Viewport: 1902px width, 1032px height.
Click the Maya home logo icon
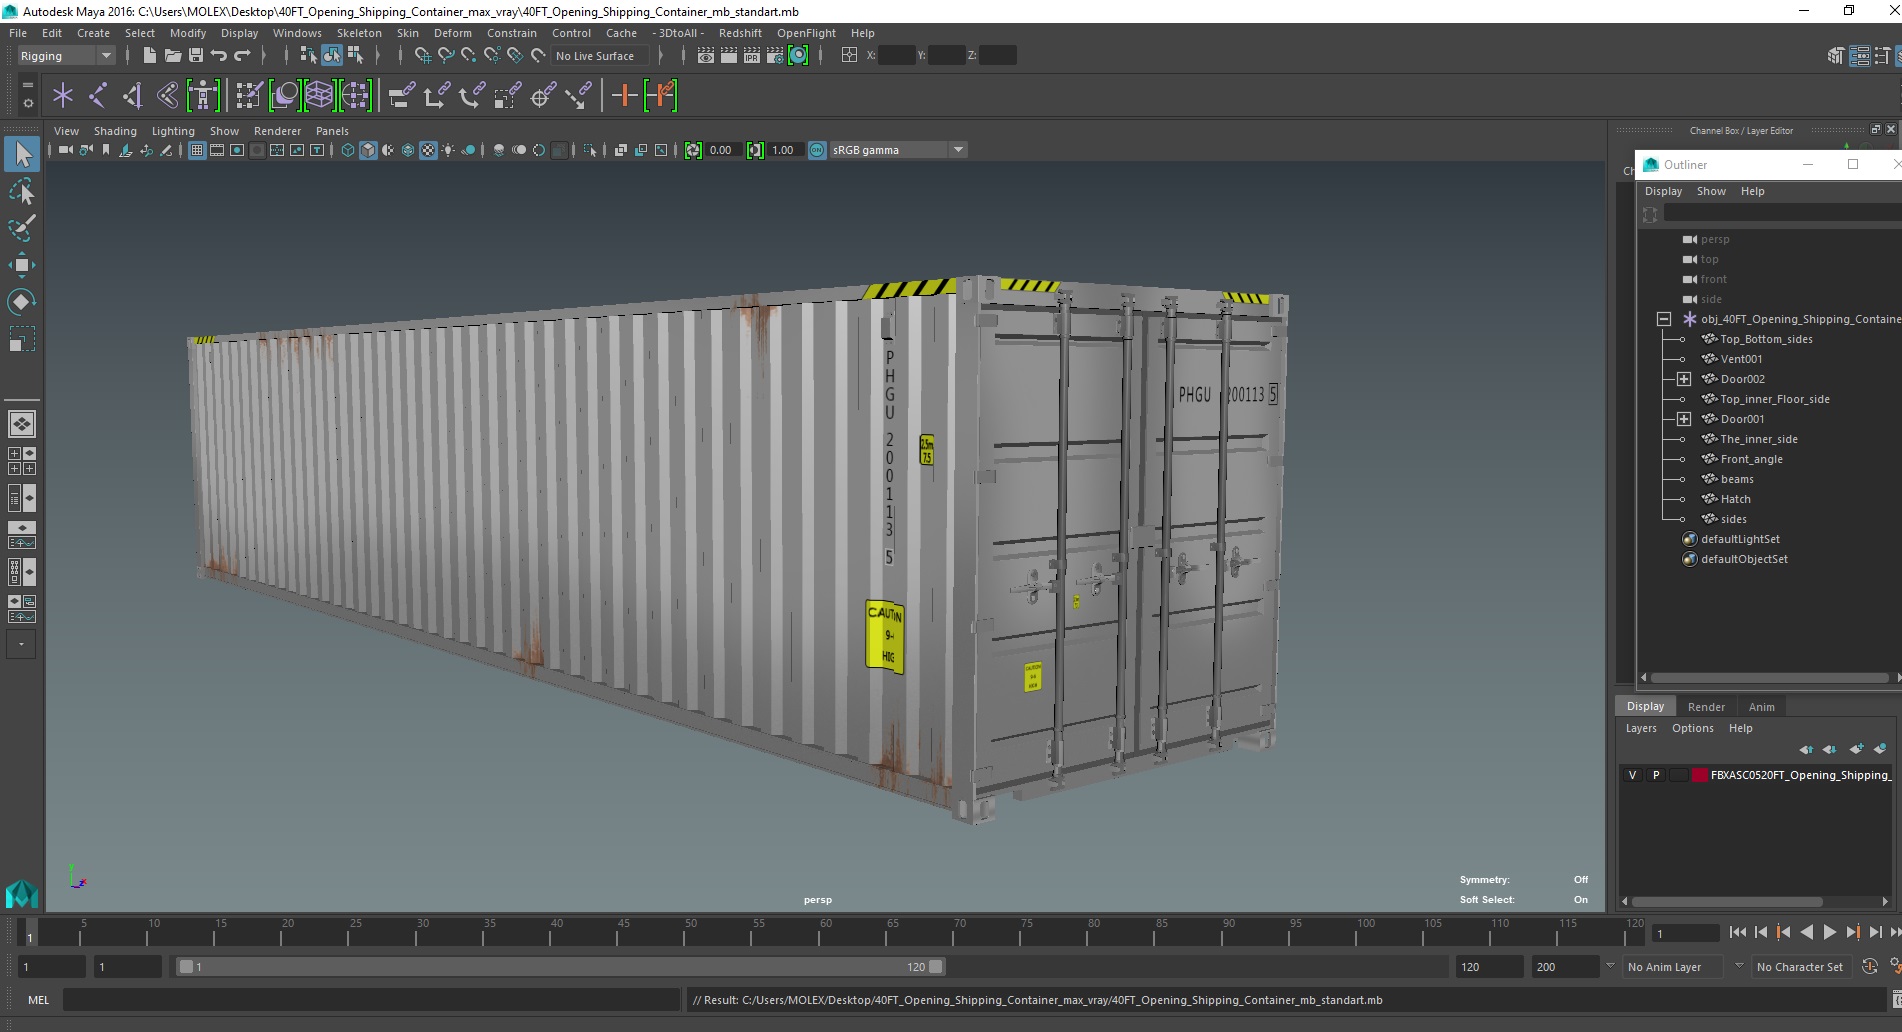22,894
